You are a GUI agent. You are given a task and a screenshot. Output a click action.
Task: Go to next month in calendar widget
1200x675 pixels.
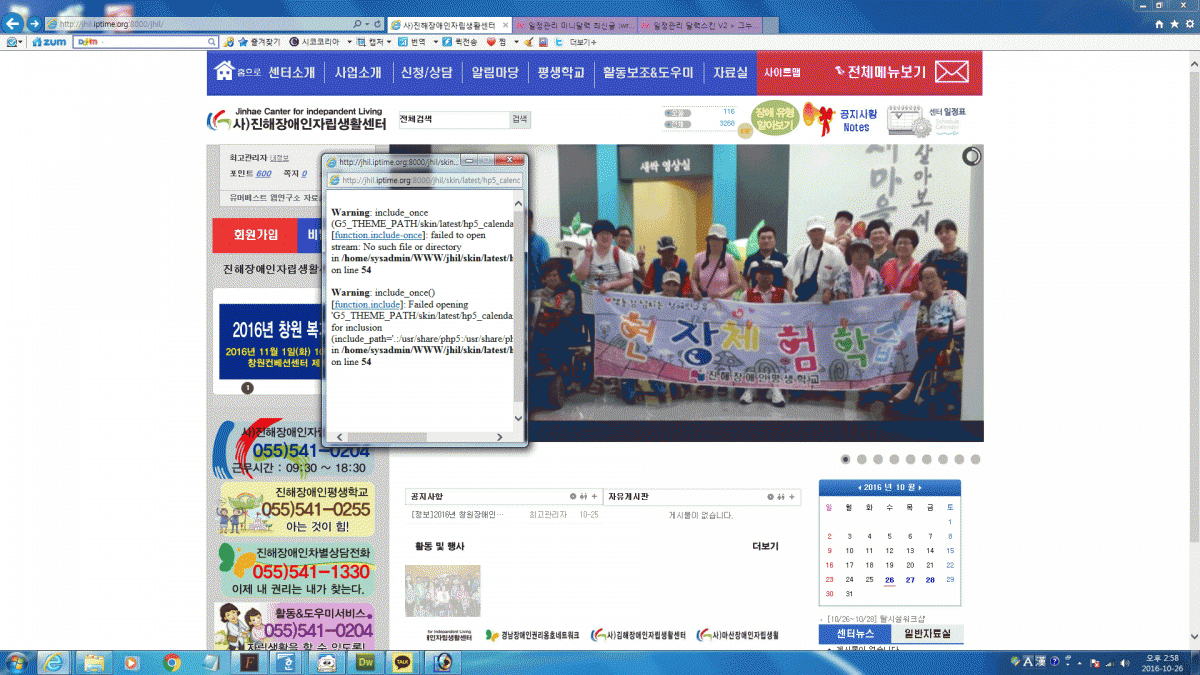click(x=922, y=487)
